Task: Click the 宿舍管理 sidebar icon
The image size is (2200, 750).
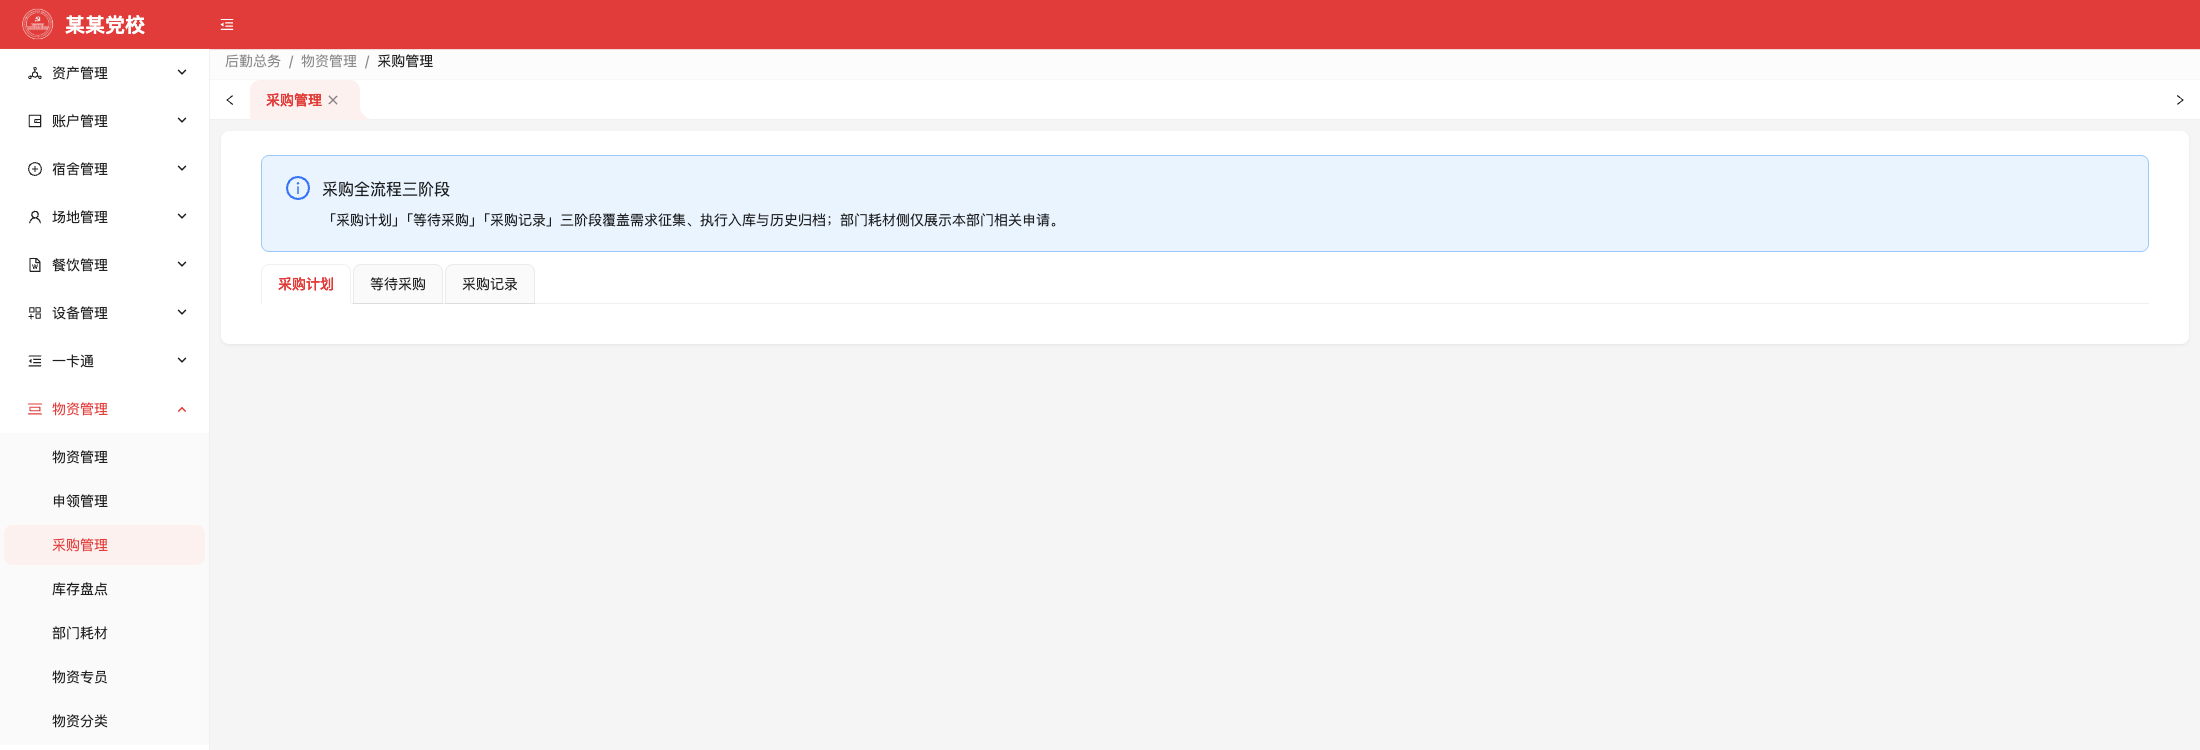Action: (35, 169)
